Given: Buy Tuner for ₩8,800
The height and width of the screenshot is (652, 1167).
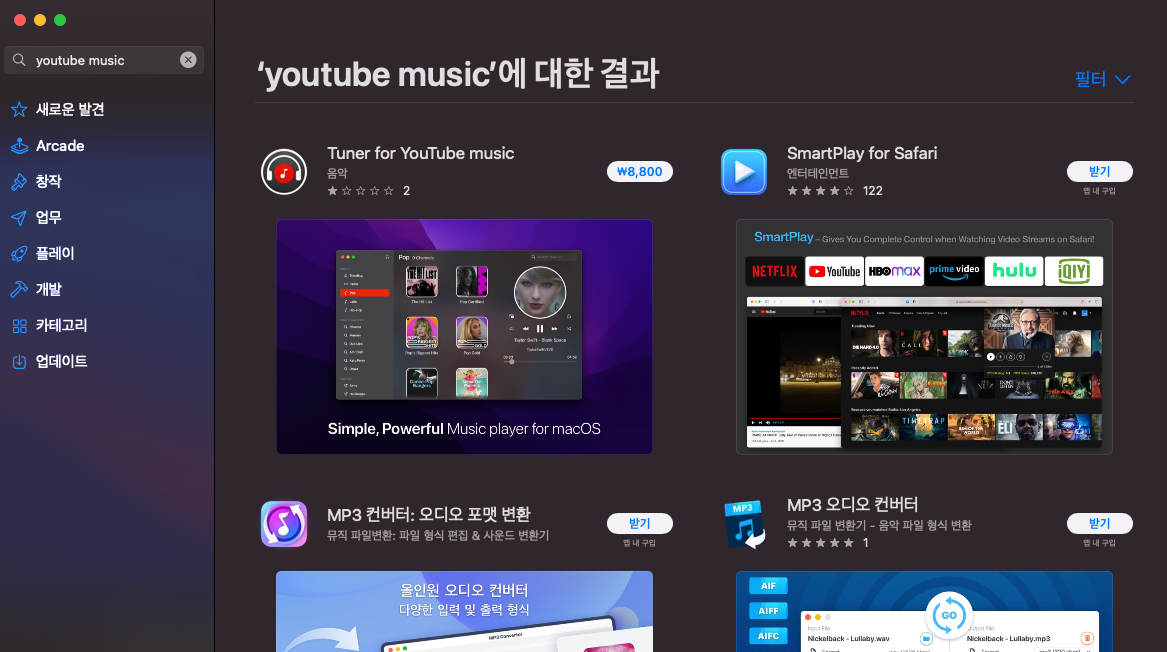Looking at the screenshot, I should pos(639,172).
